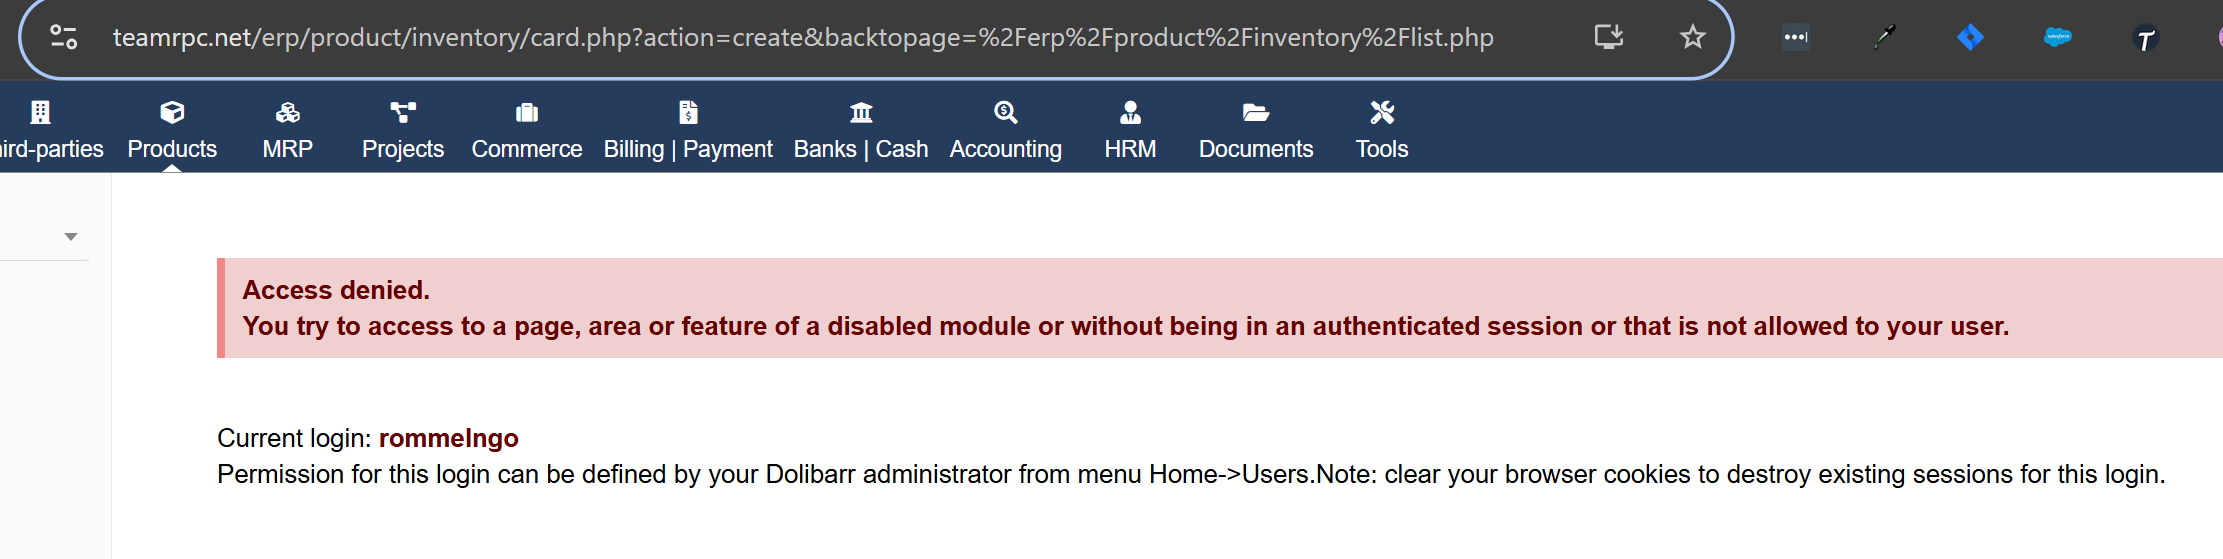
Task: Select the Billing | Payment menu label
Action: click(x=688, y=149)
